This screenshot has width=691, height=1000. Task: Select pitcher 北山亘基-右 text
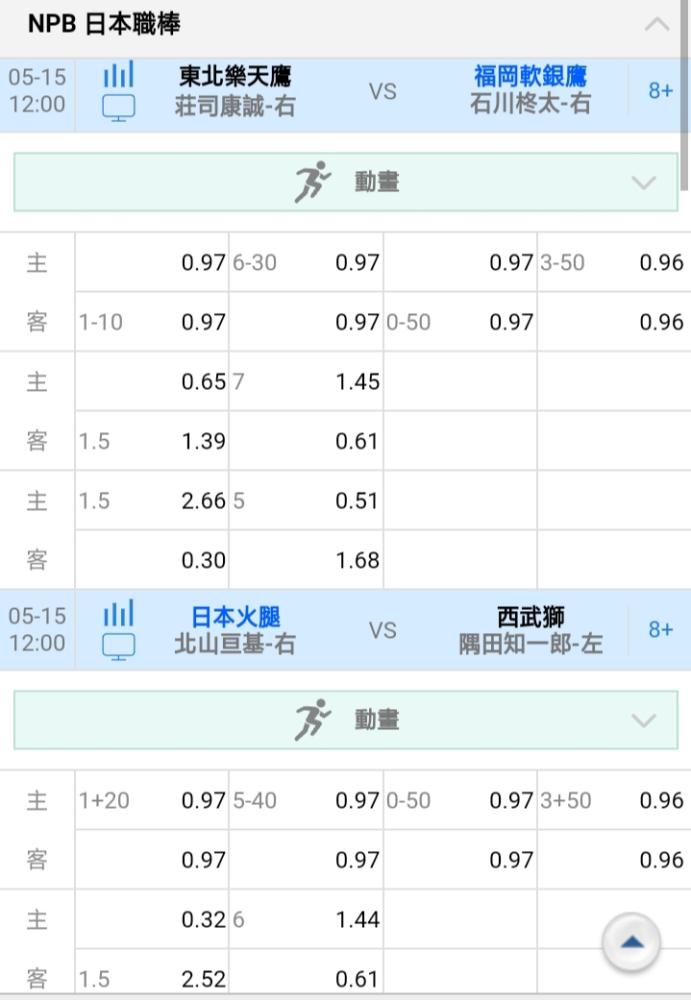pyautogui.click(x=235, y=644)
